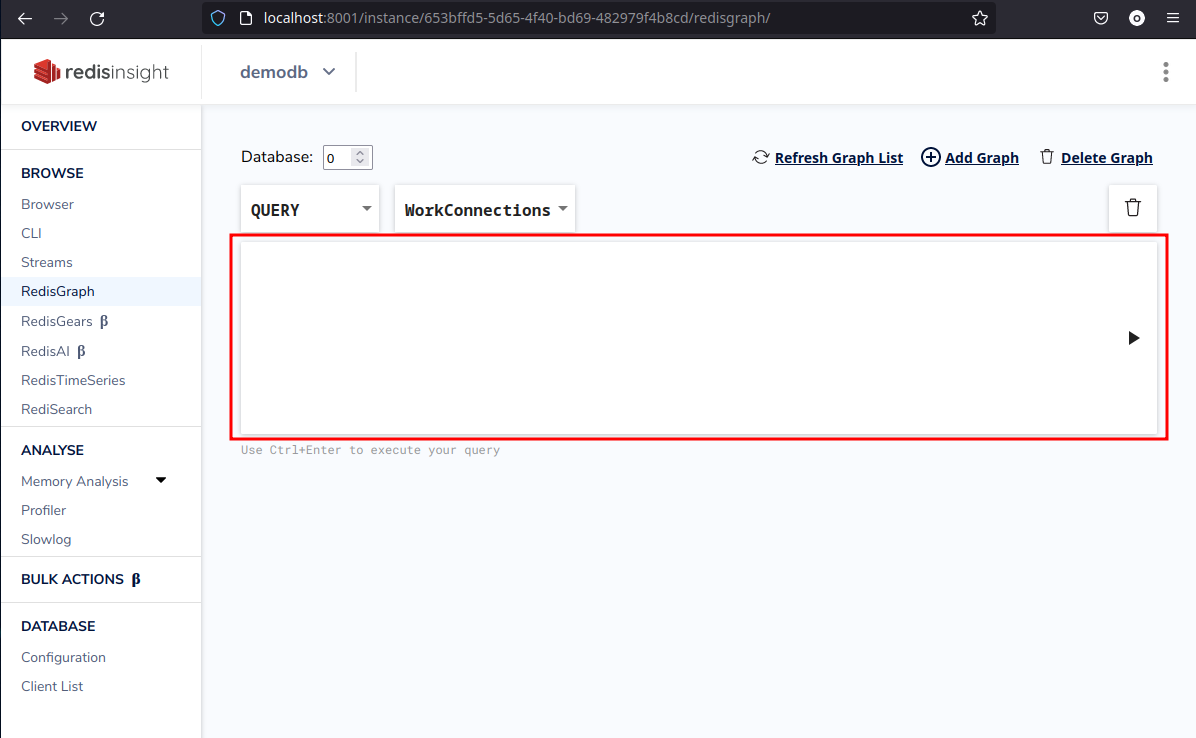The height and width of the screenshot is (738, 1196).
Task: Open the tracking protection shield icon
Action: tap(218, 18)
